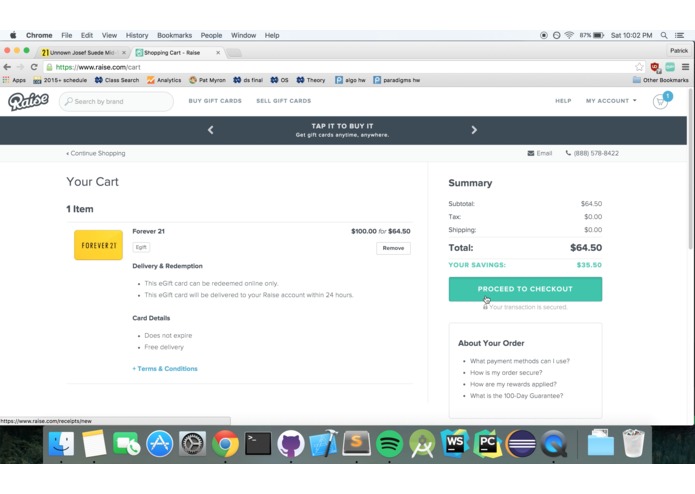Click the Email contact link
695x494 pixels.
539,153
